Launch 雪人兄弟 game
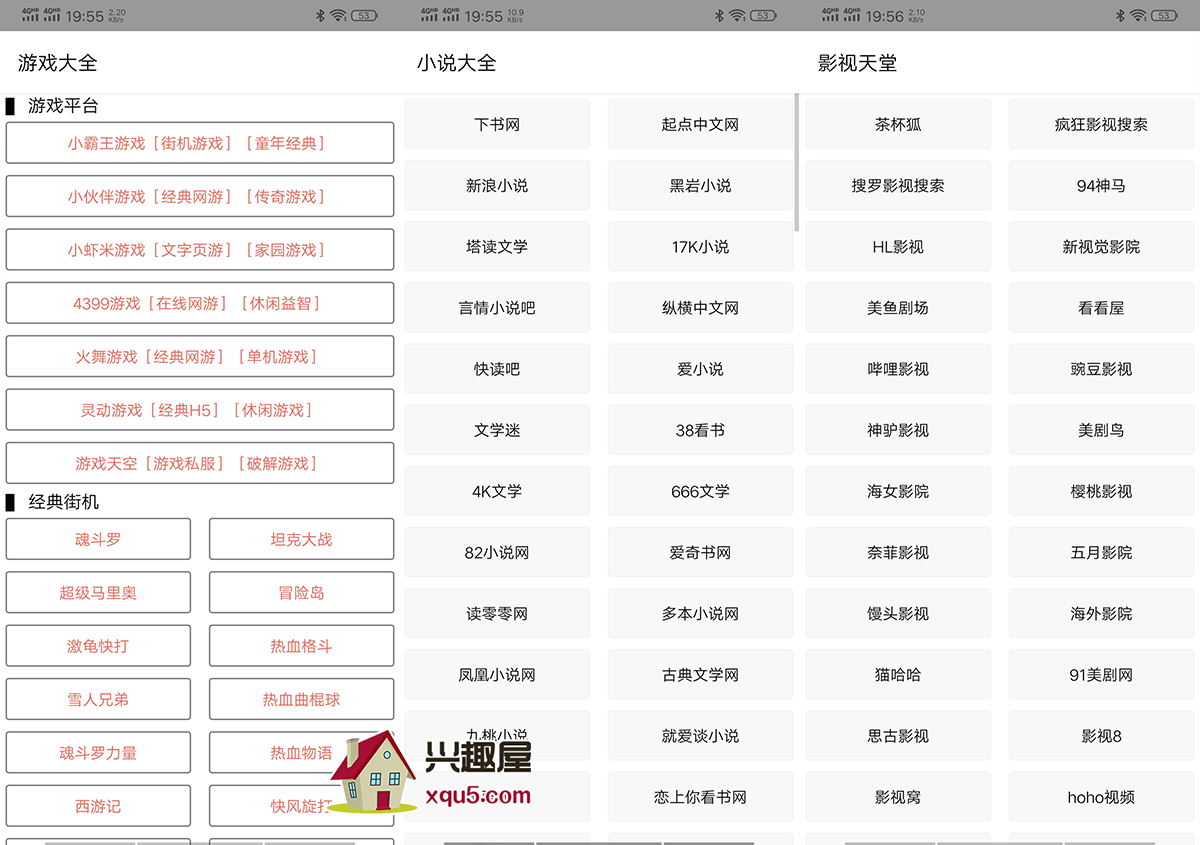 pyautogui.click(x=98, y=699)
